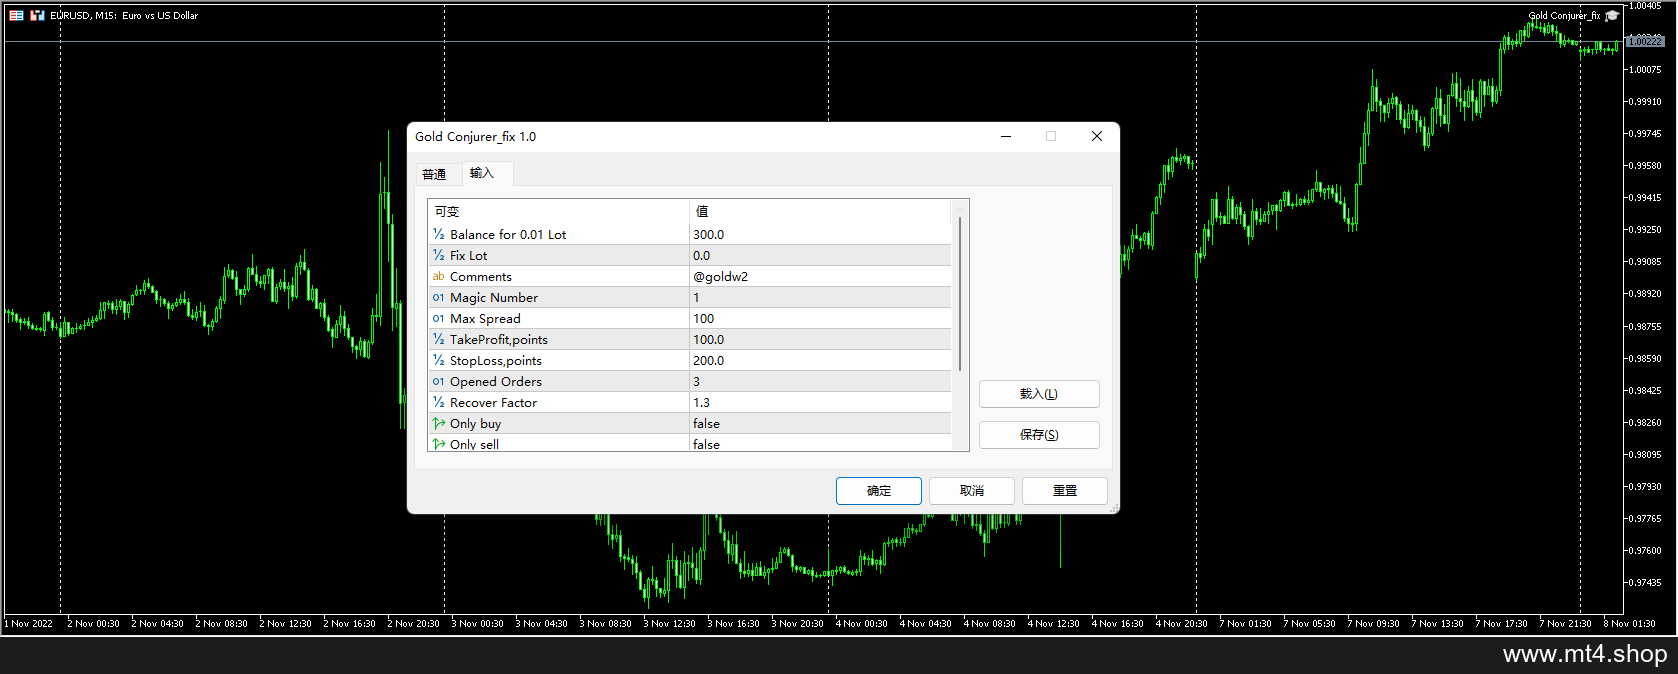Select the Recover Factor row label
Image resolution: width=1678 pixels, height=674 pixels.
tap(493, 402)
